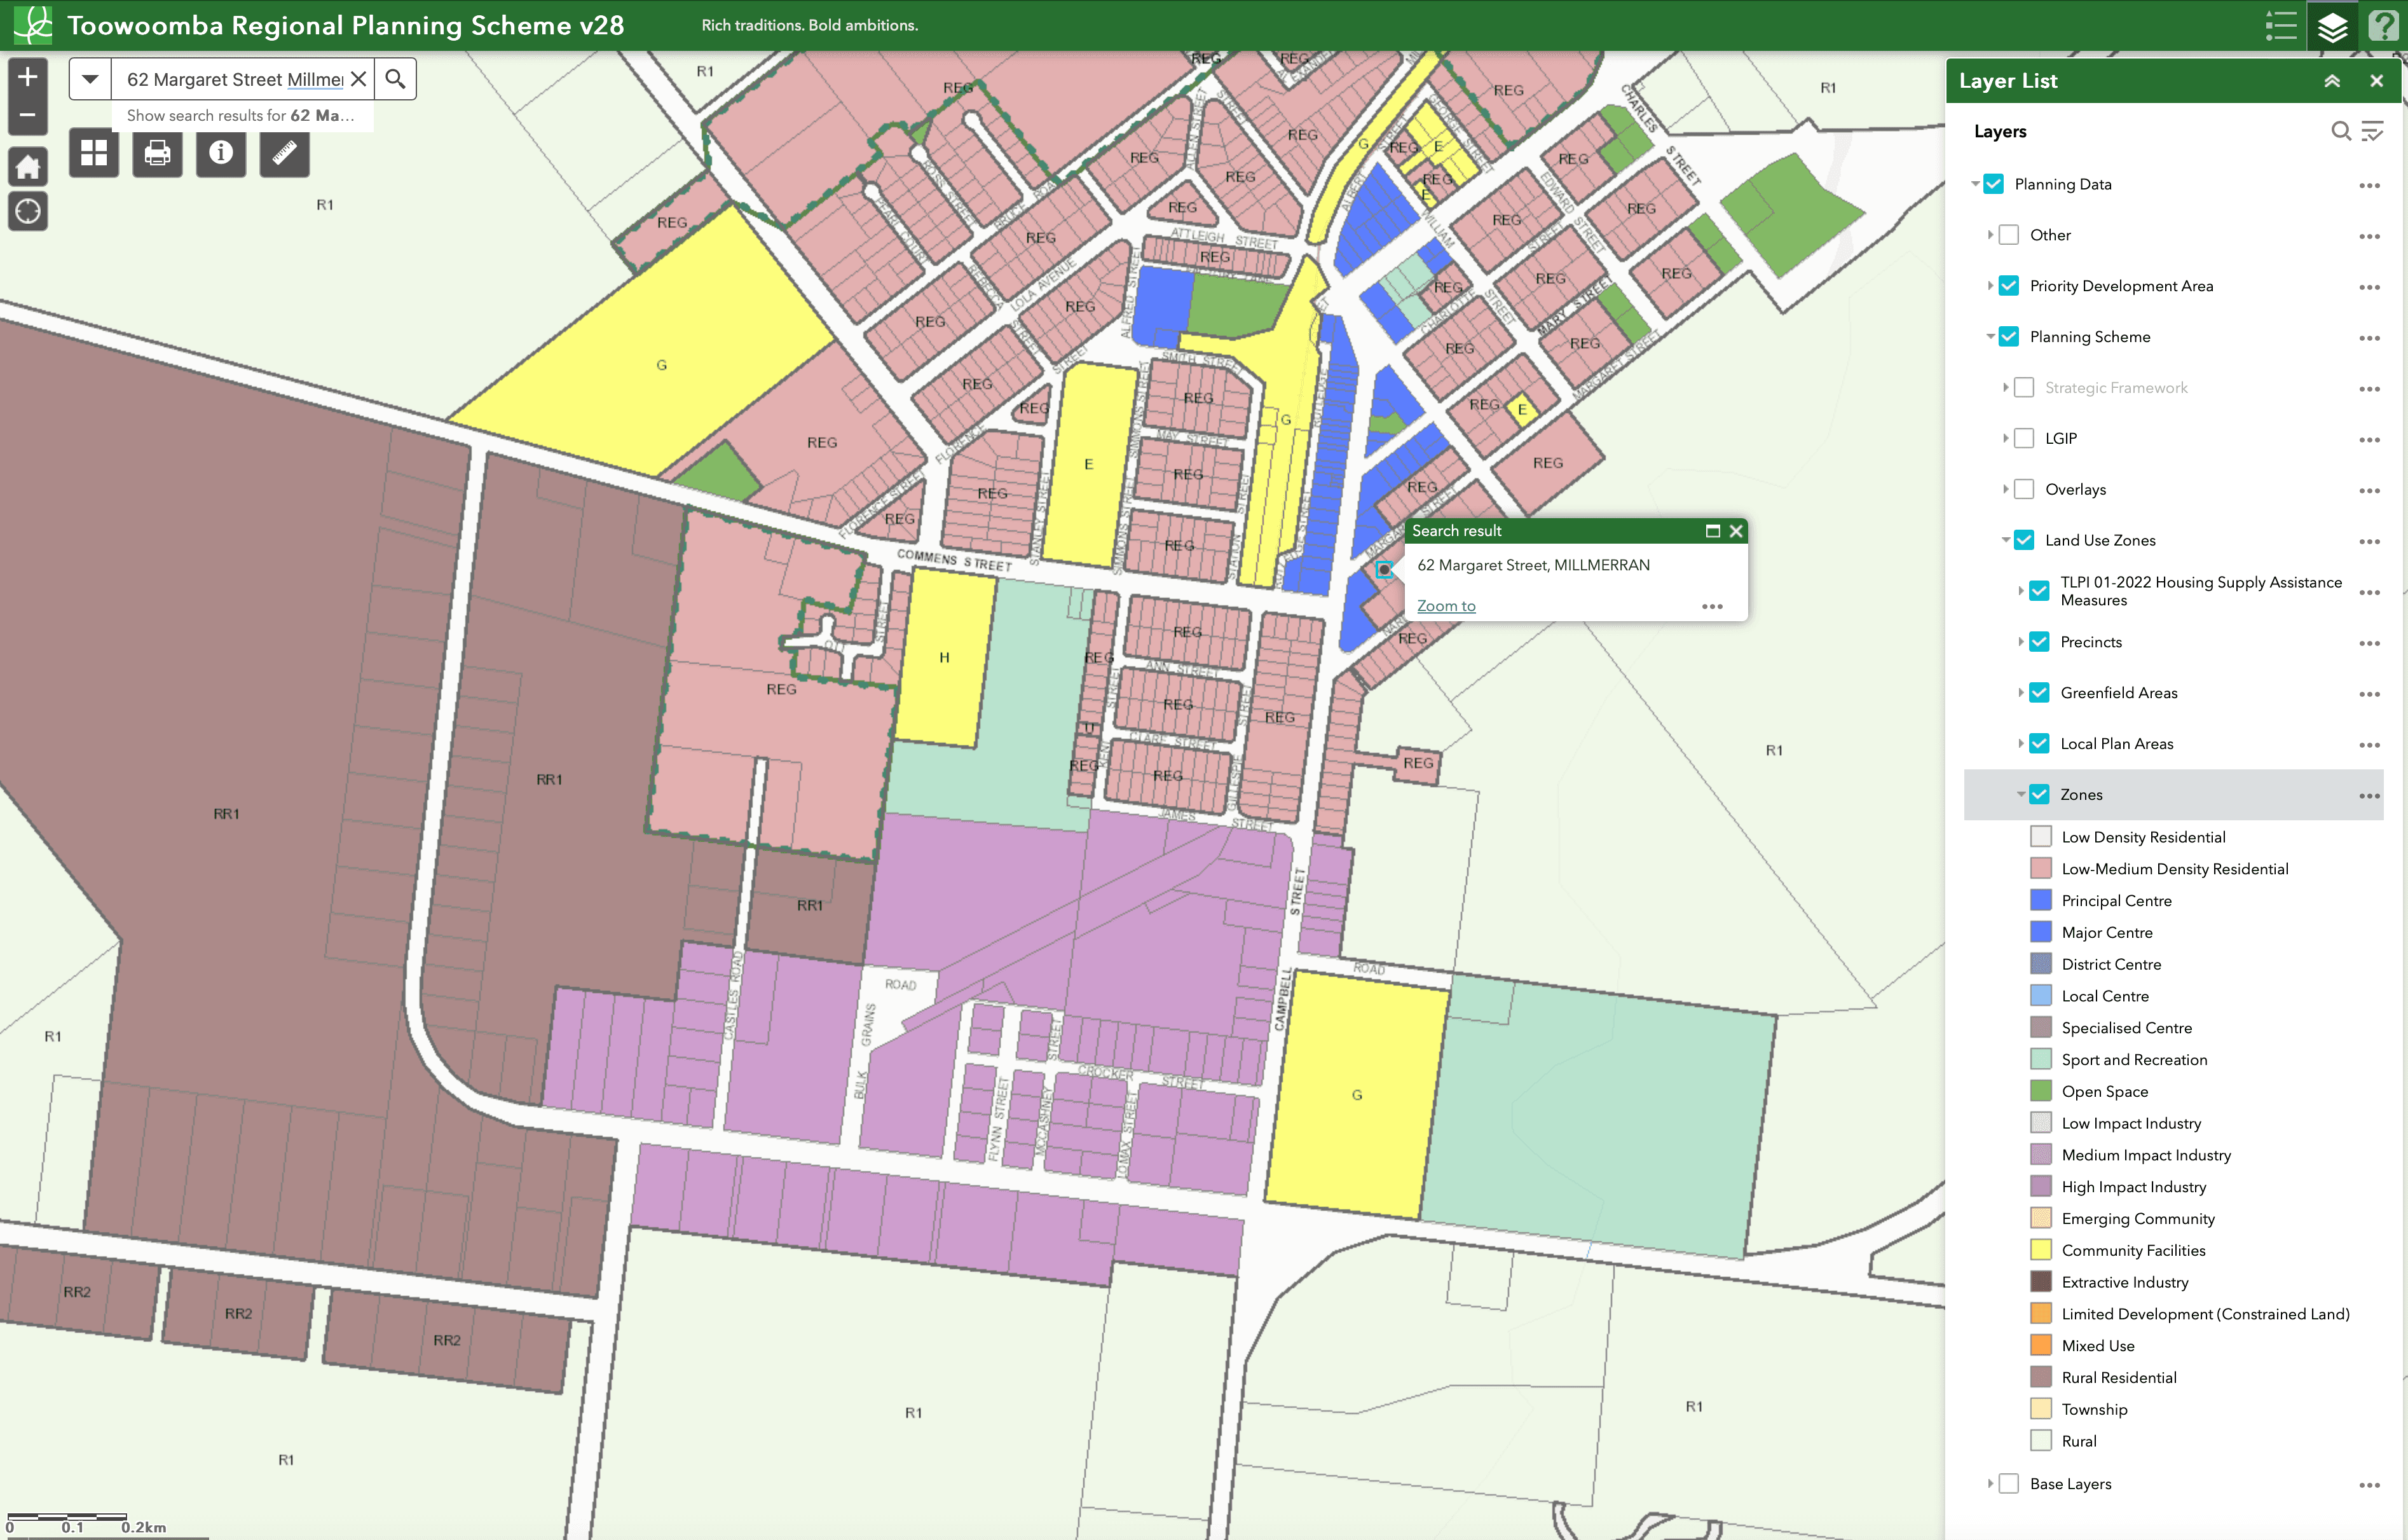The width and height of the screenshot is (2408, 1540).
Task: Toggle the Zones layer checkbox
Action: point(2039,794)
